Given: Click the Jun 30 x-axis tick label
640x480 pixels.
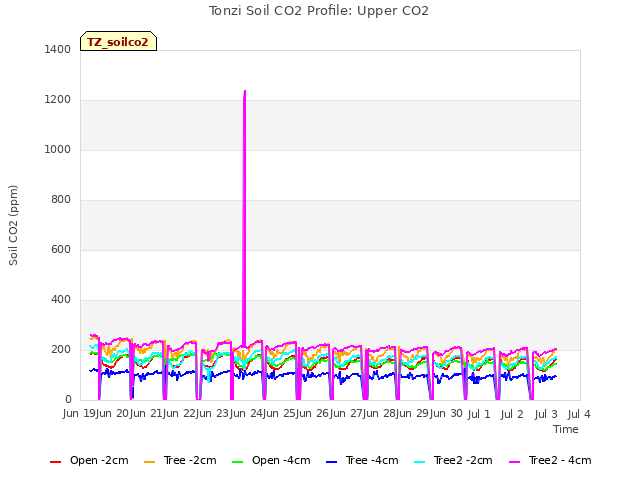Looking at the screenshot, I should pos(446,414).
